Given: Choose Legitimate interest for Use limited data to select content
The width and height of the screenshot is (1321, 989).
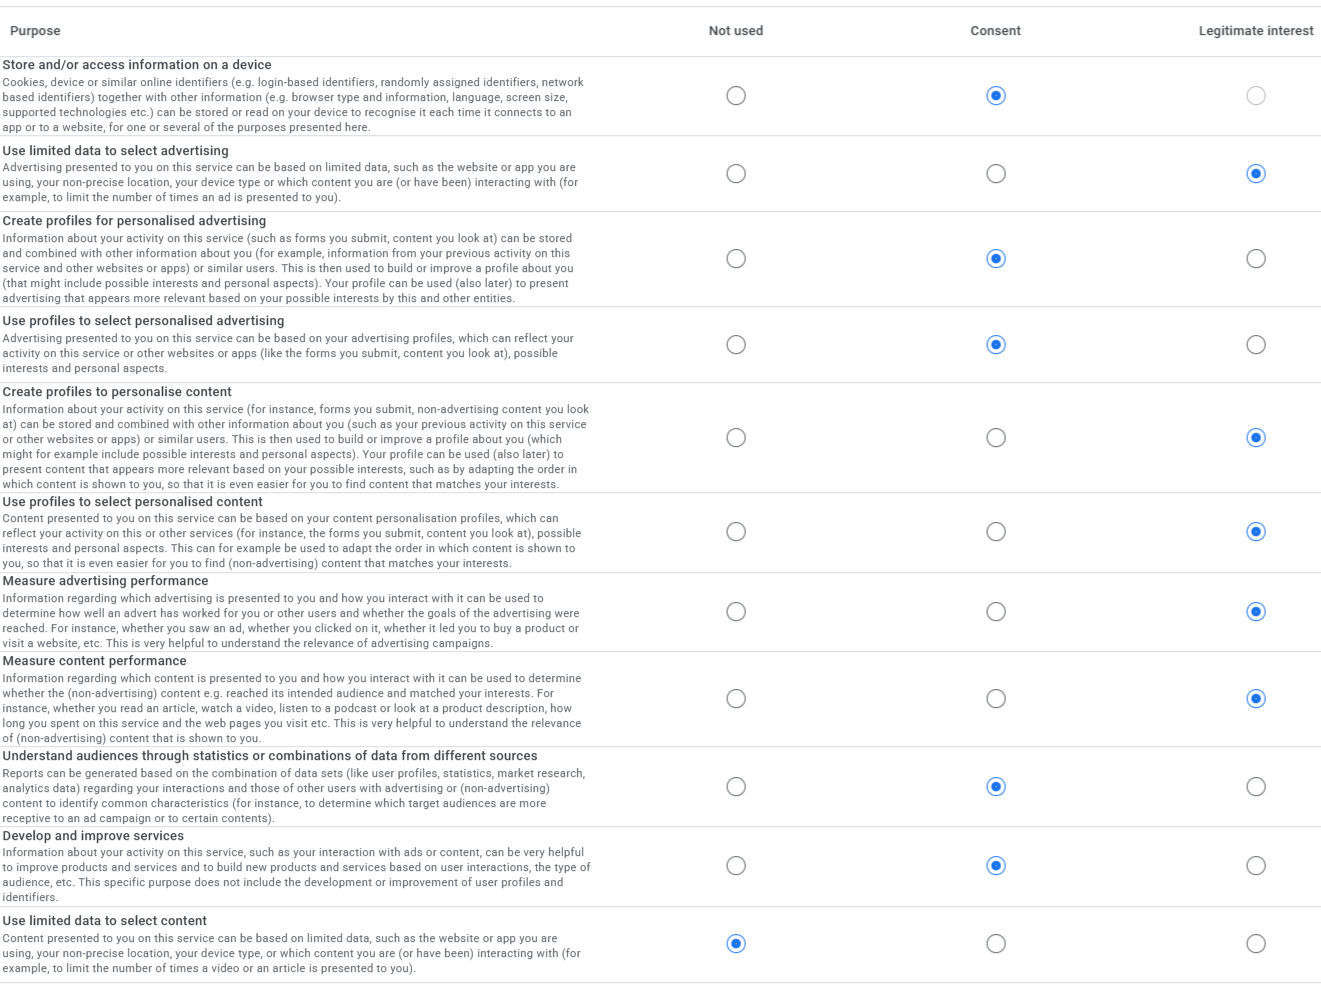Looking at the screenshot, I should tap(1256, 944).
